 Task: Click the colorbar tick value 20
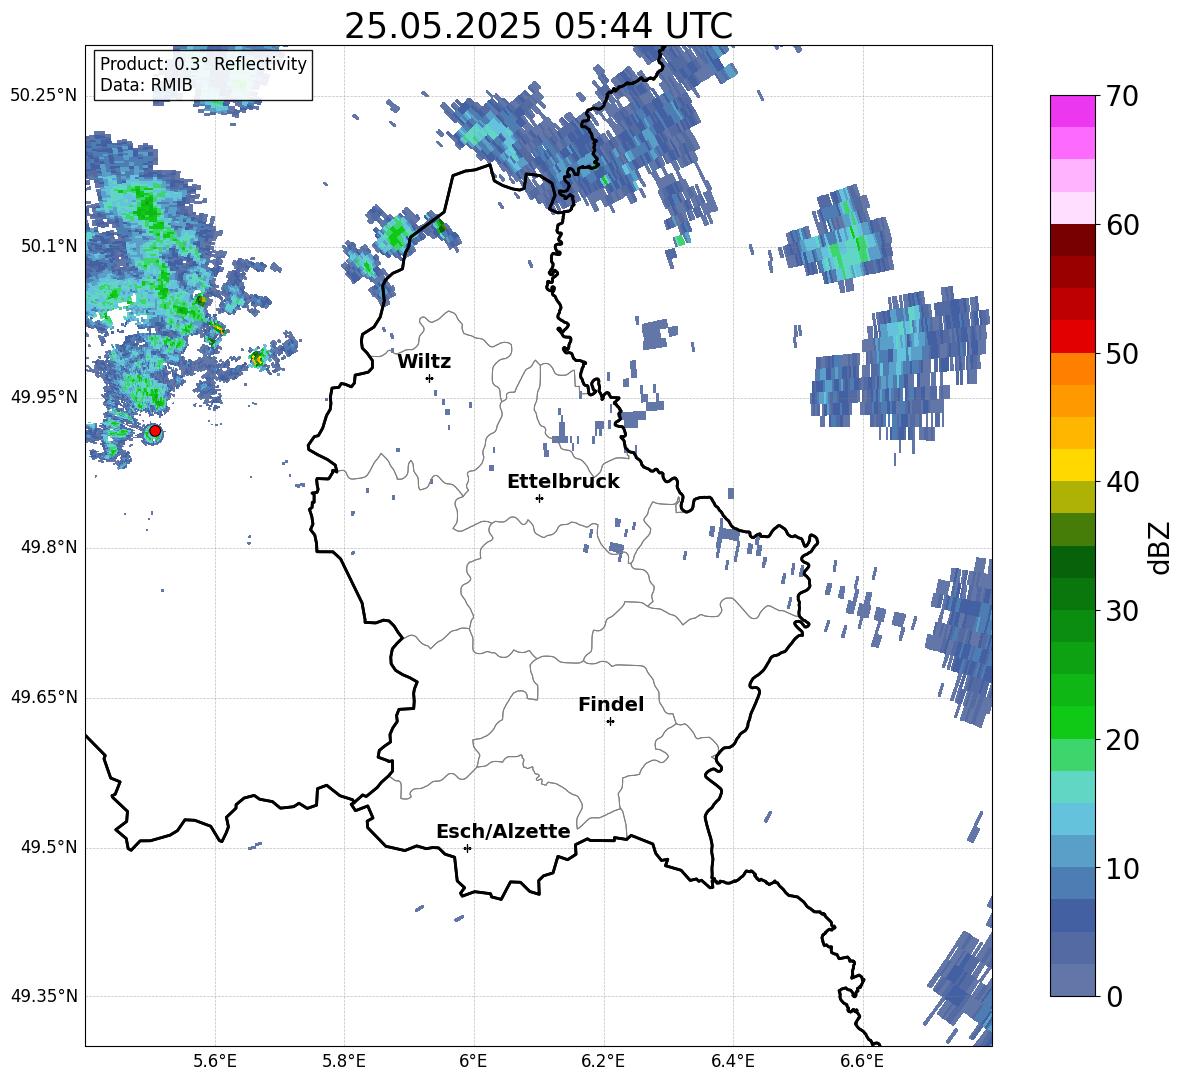point(1122,740)
